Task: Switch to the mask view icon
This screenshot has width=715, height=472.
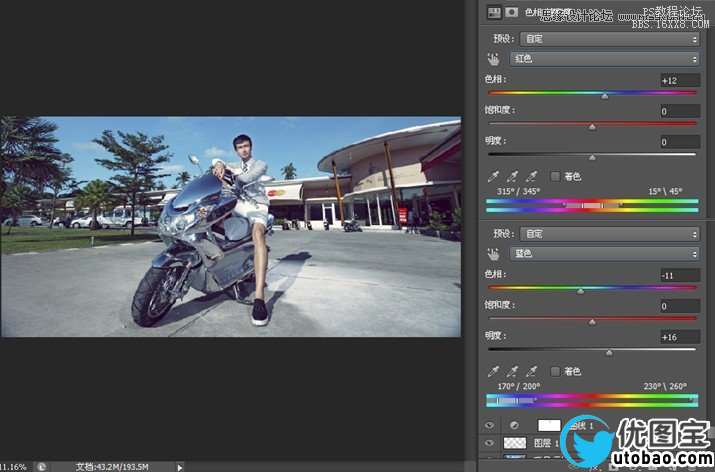Action: 512,13
